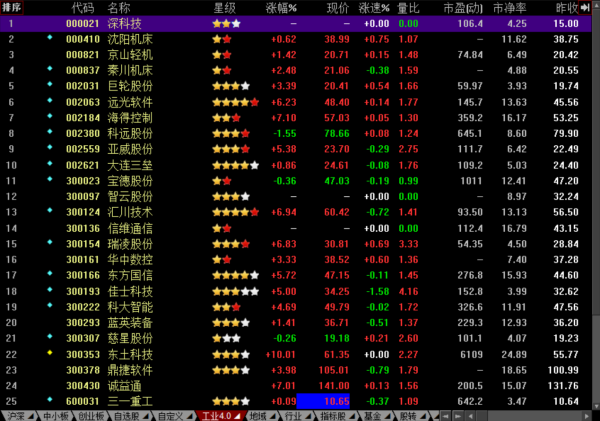
Task: Click the cyan diamond marker beside 300023 宝德股份
Action: 50,179
